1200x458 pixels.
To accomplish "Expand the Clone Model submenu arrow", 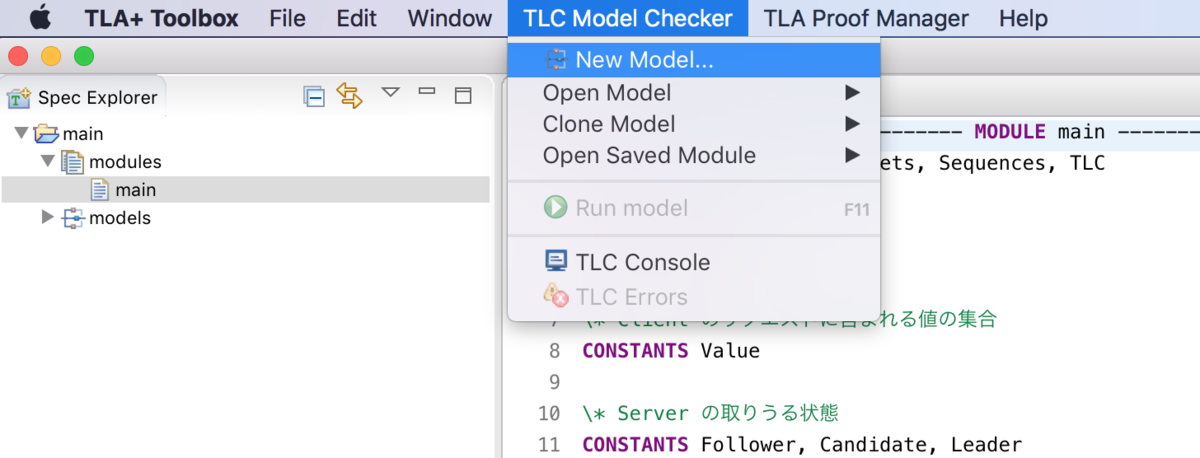I will 852,124.
